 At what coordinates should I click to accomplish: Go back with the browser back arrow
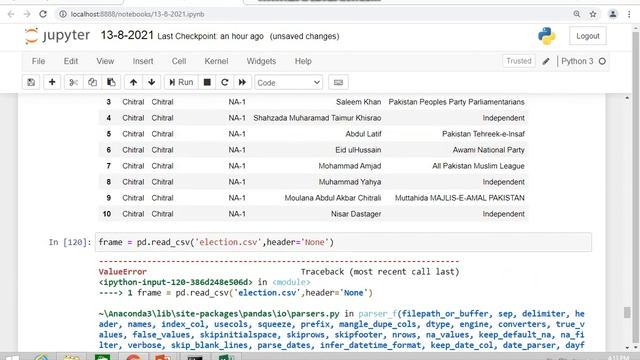11,14
